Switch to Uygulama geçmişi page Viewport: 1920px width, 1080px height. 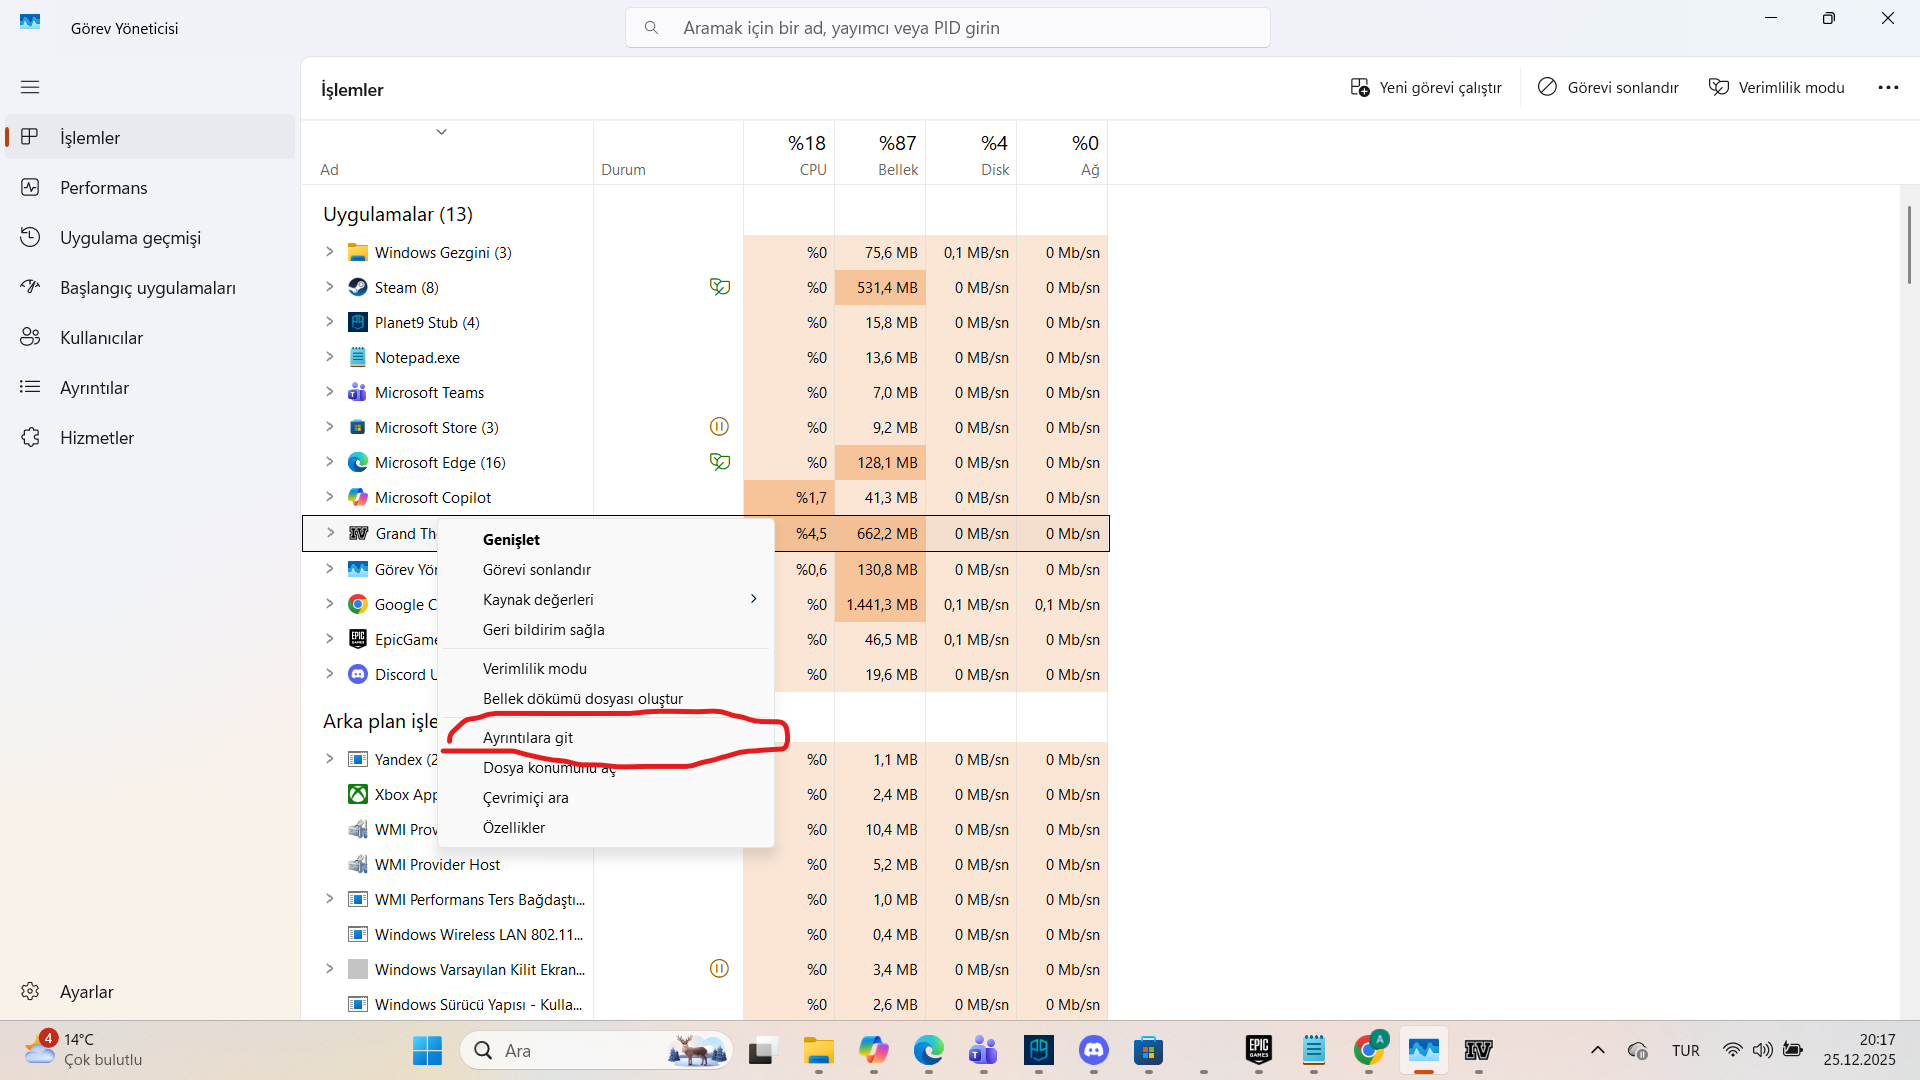150,238
